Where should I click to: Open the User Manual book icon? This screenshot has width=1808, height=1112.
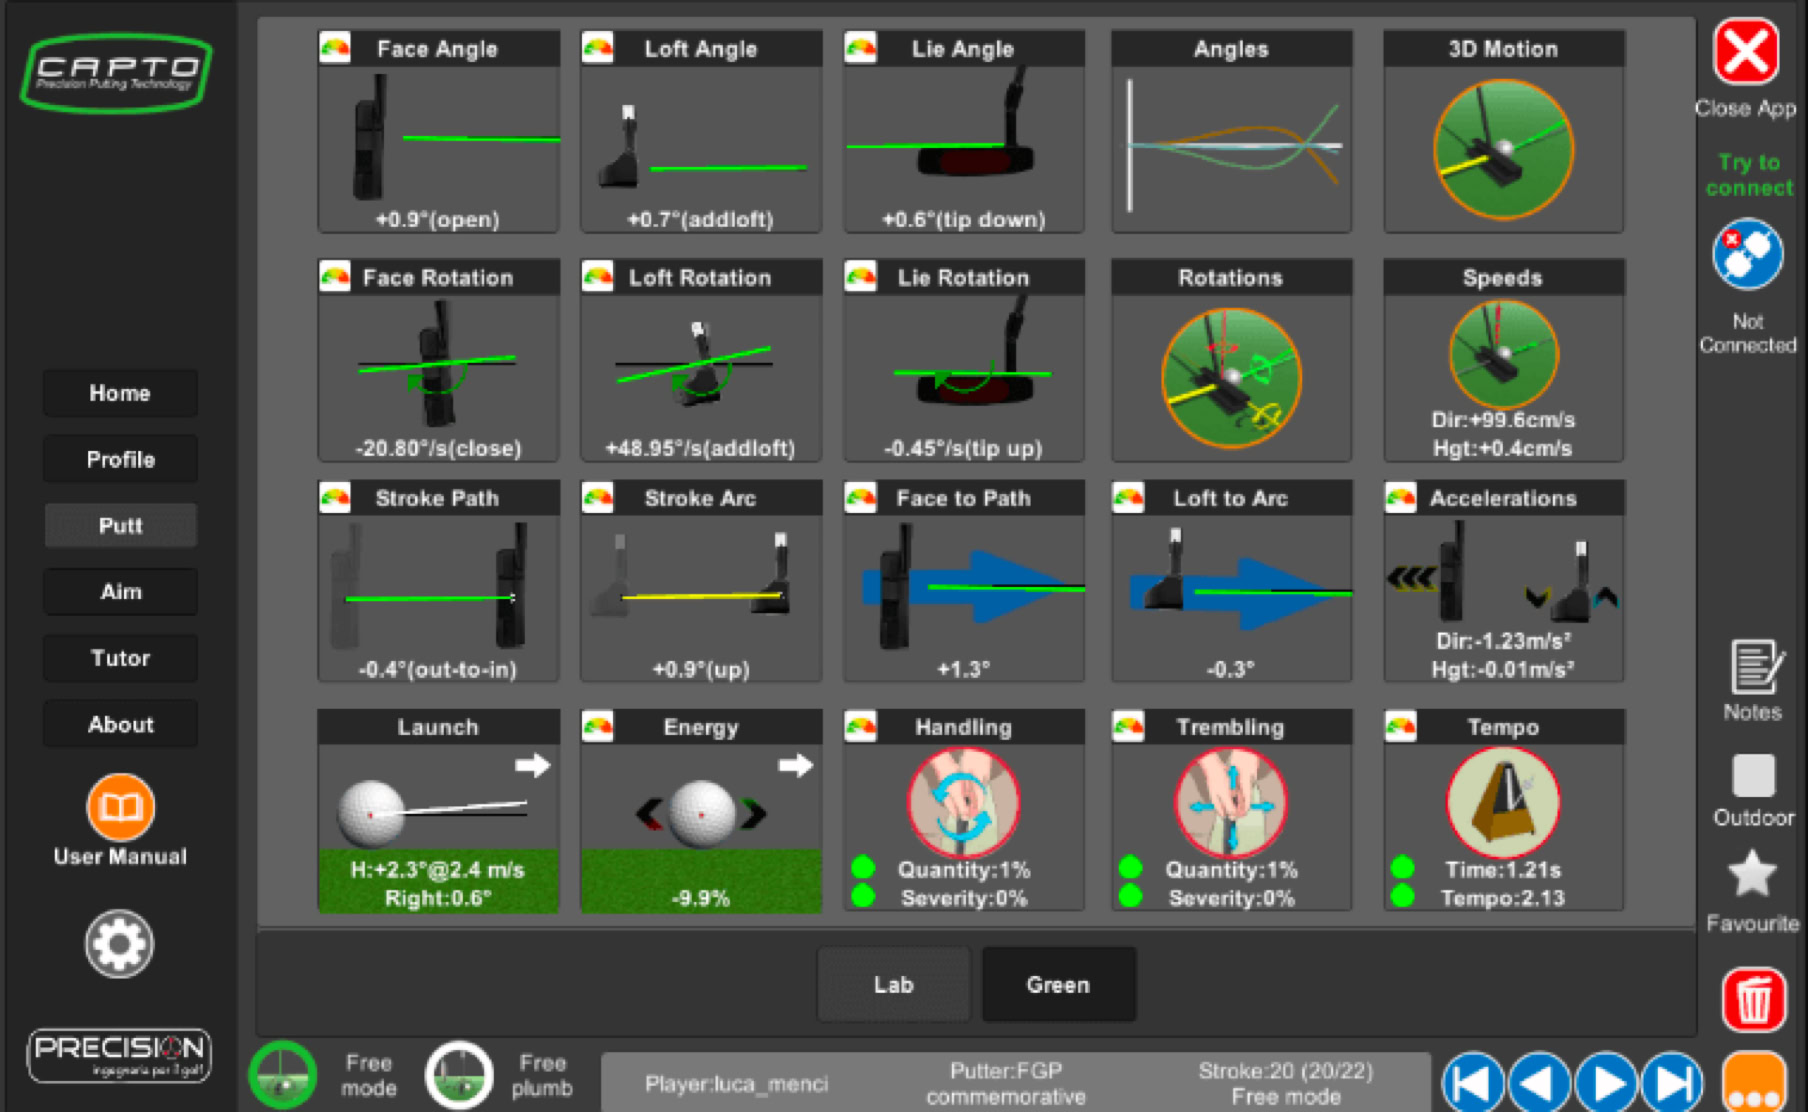click(x=120, y=806)
